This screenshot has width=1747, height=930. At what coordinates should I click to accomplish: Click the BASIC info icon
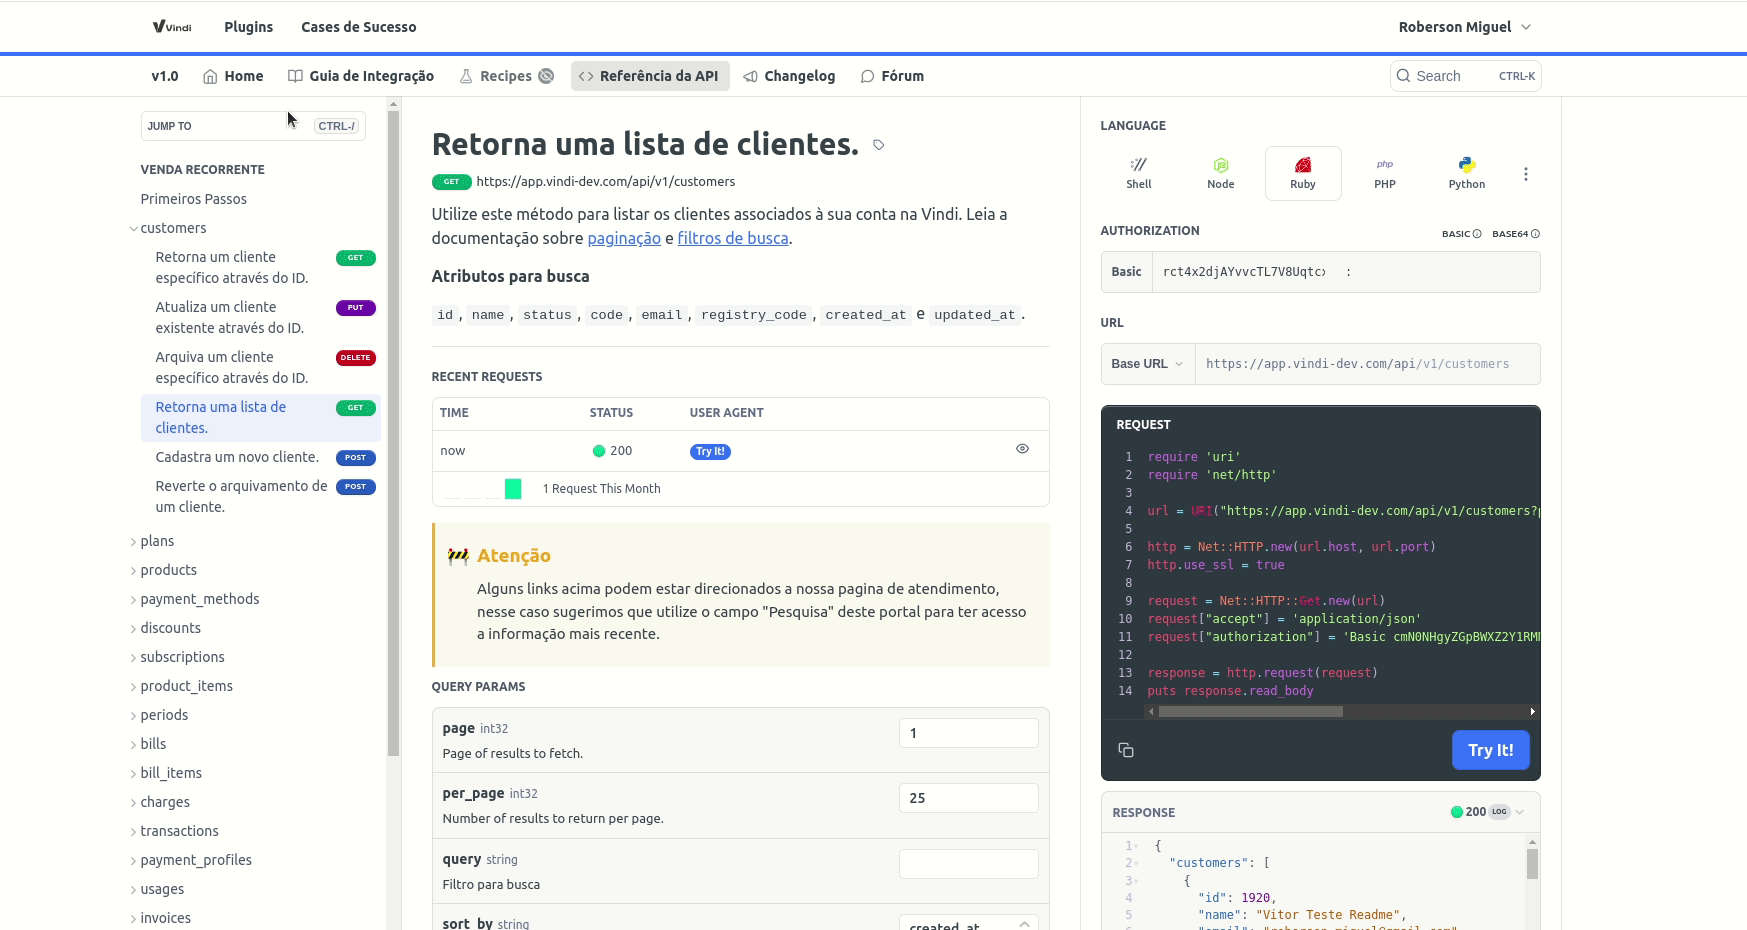click(x=1477, y=234)
